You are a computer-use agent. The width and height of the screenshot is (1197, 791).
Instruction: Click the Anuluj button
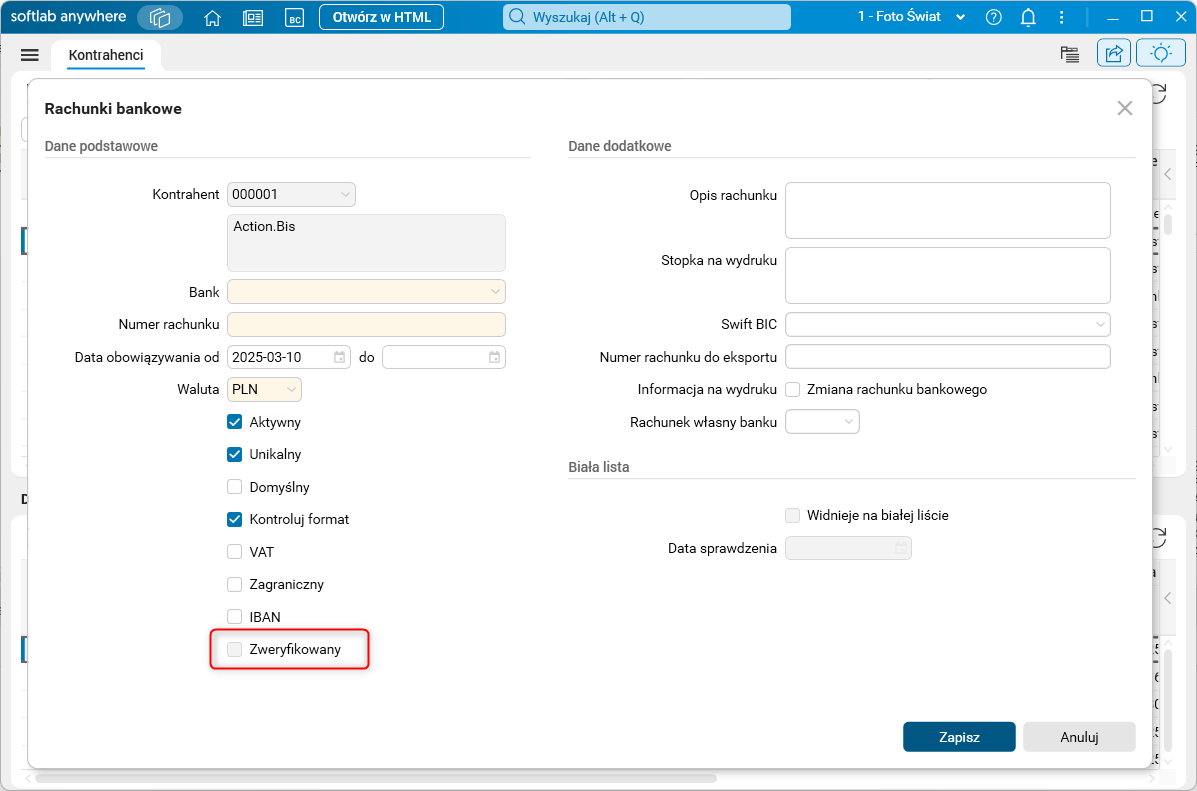[1079, 737]
